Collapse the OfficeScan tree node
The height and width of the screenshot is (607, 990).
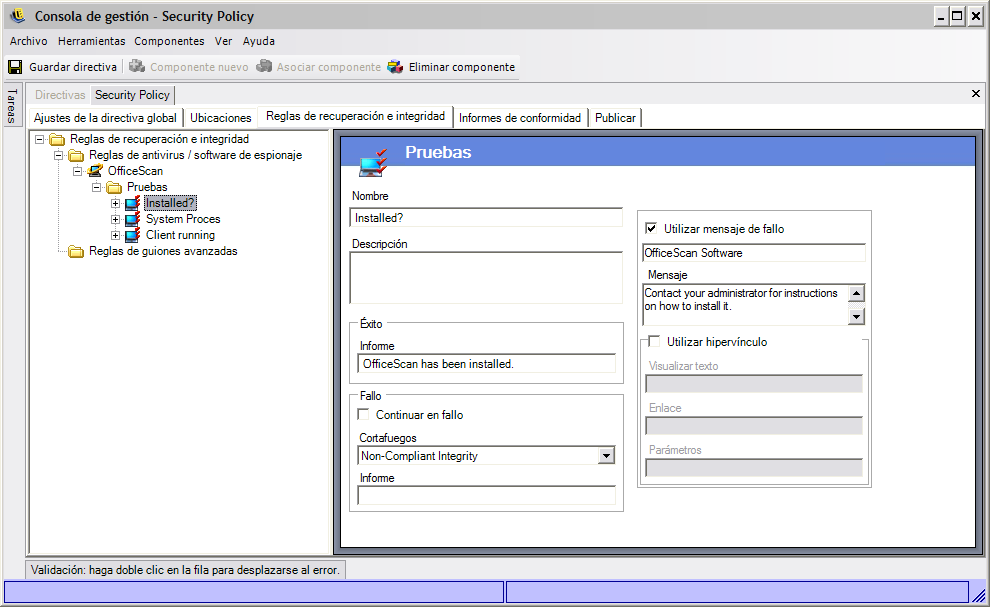click(x=77, y=171)
